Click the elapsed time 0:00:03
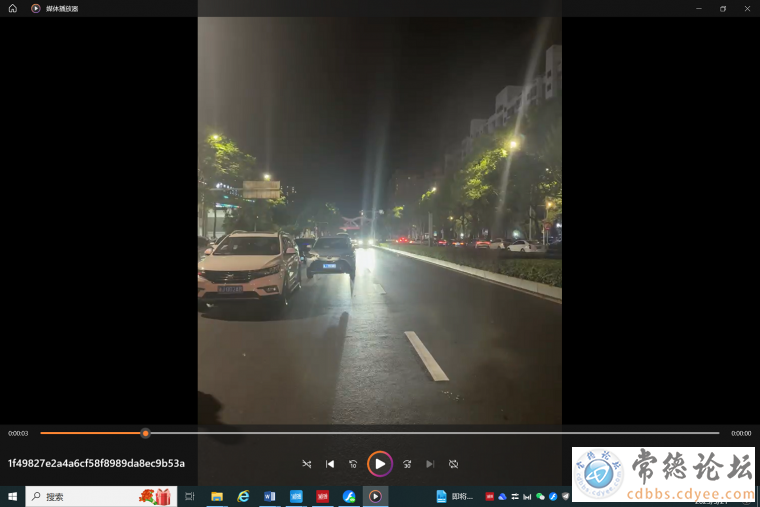The height and width of the screenshot is (507, 760). pos(18,433)
